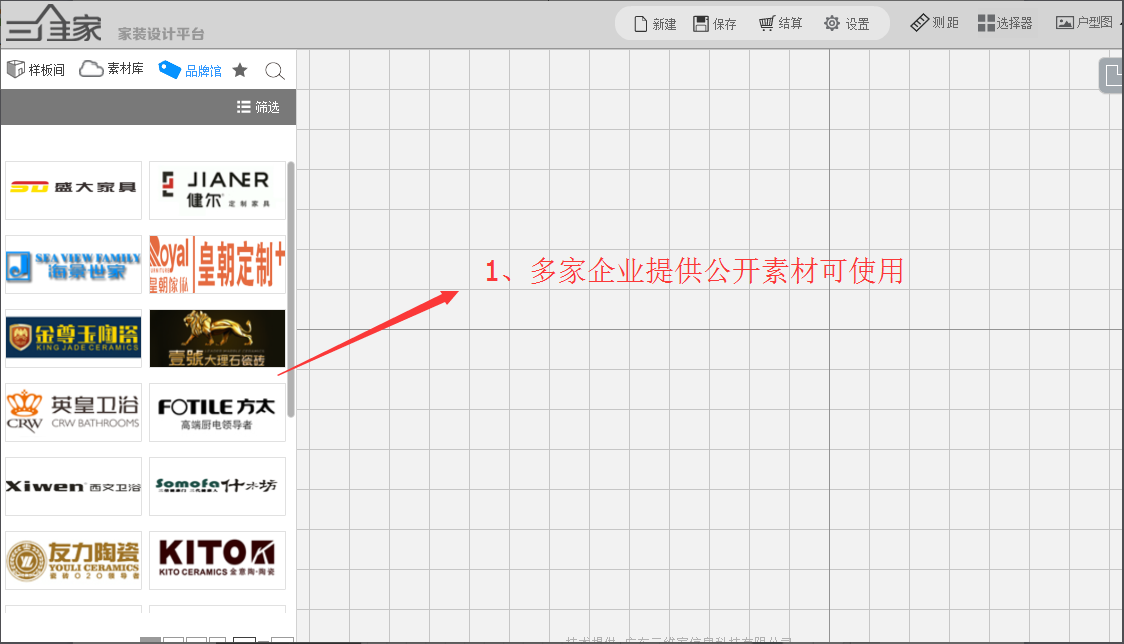Viewport: 1124px width, 644px height.
Task: Select the FOTILE 方太 brand
Action: 217,412
